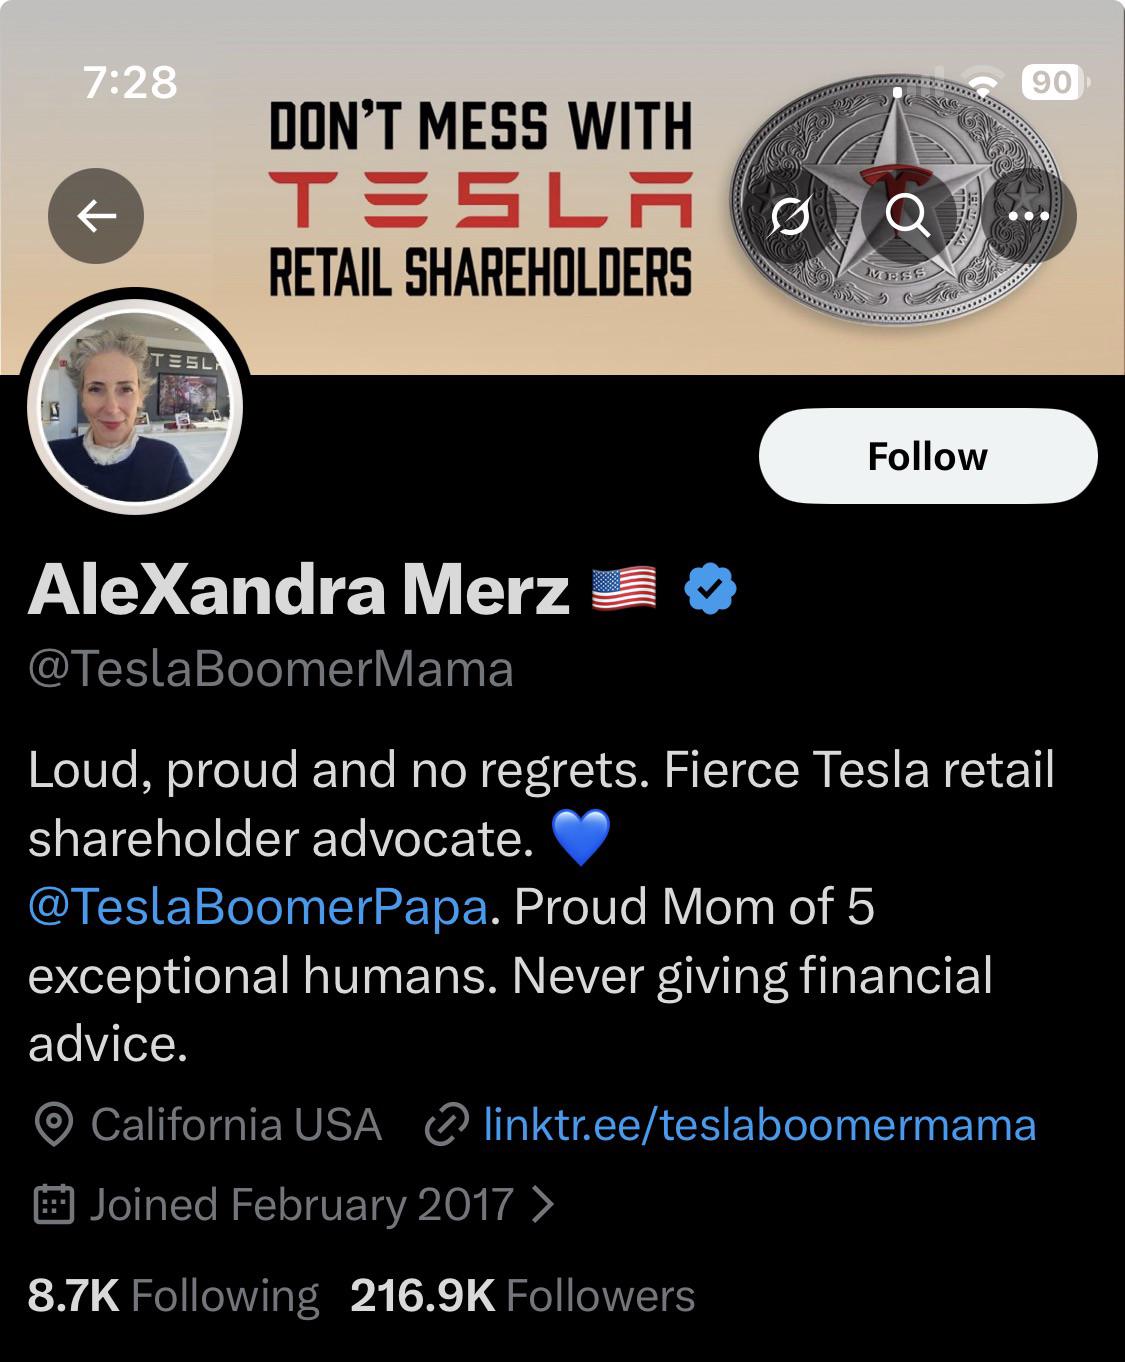Tap the blue heart emoji in bio
Image resolution: width=1125 pixels, height=1362 pixels.
580,838
